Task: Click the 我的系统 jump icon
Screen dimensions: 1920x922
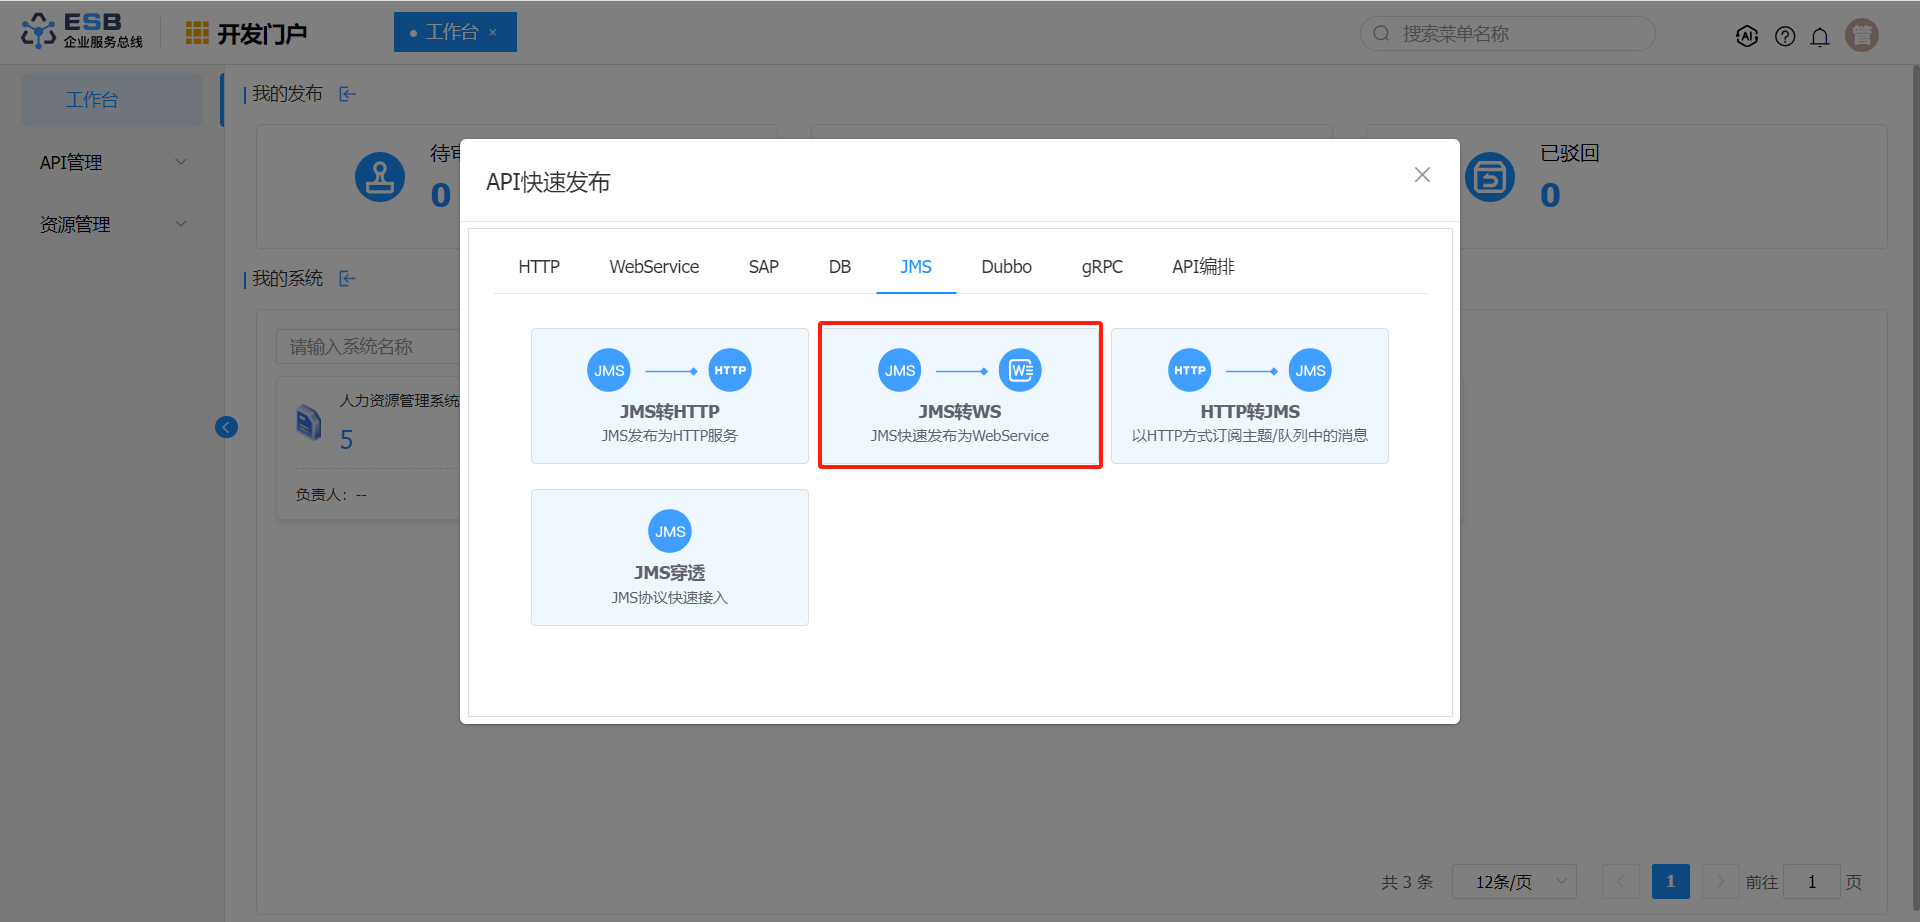Action: point(347,279)
